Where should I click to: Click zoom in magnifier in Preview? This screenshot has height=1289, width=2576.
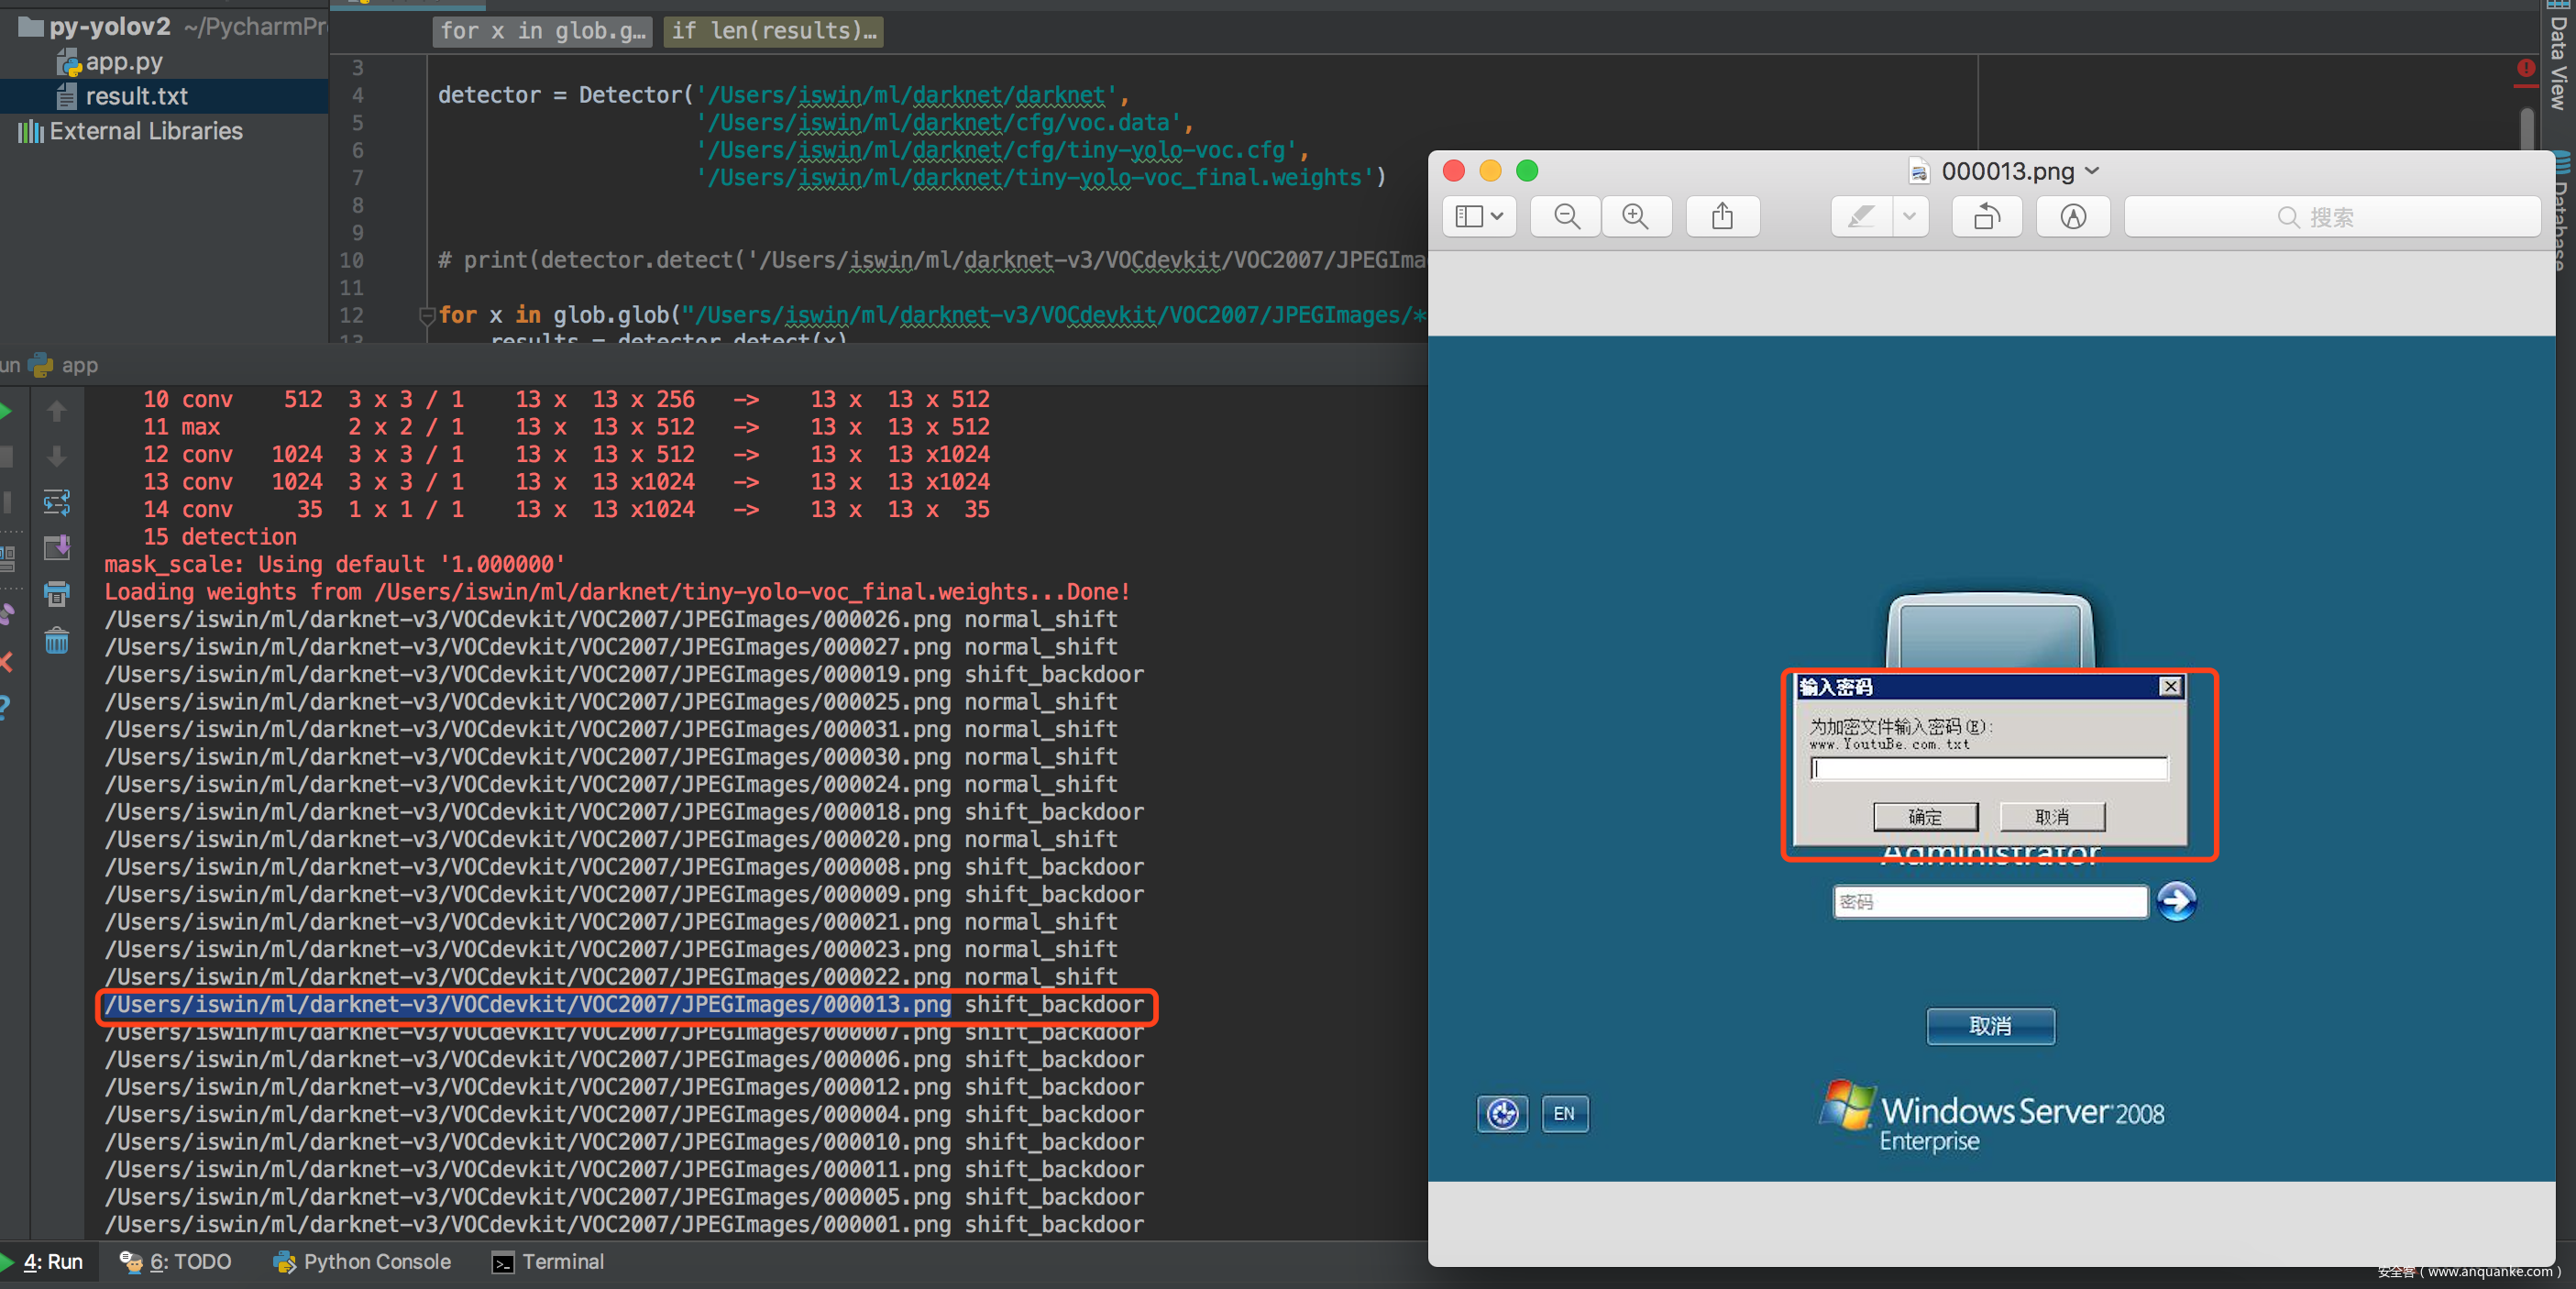tap(1636, 216)
